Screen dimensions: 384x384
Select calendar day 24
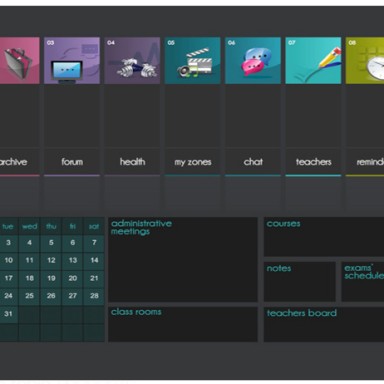click(8, 296)
